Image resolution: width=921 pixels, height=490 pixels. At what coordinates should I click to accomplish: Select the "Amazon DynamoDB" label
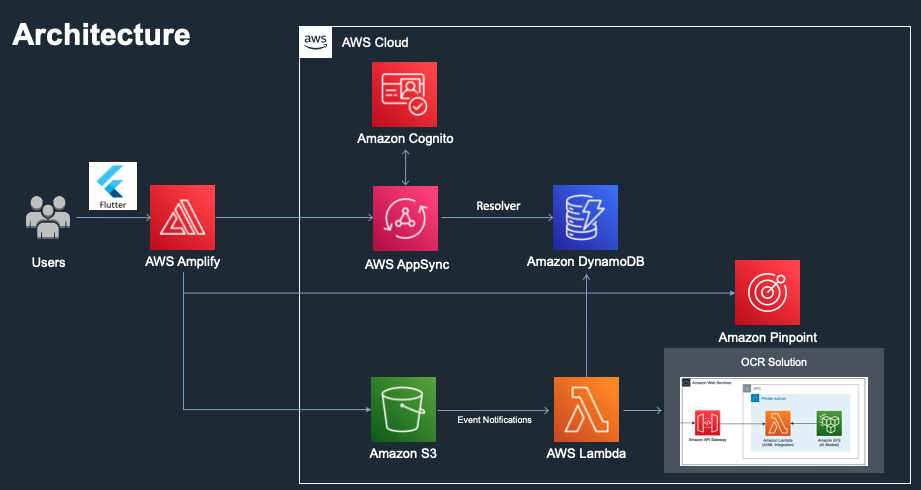(585, 261)
